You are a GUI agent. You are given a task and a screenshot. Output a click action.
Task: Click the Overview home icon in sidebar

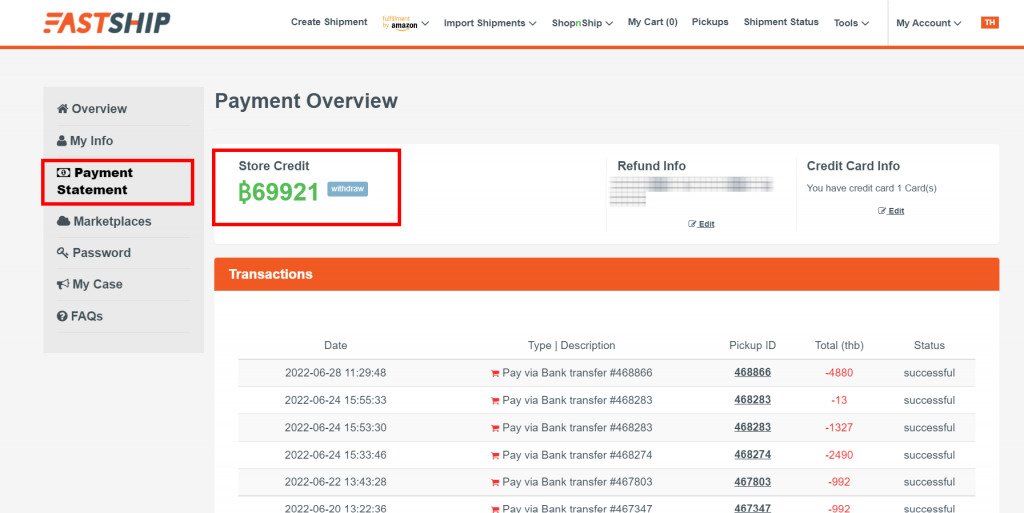point(63,109)
